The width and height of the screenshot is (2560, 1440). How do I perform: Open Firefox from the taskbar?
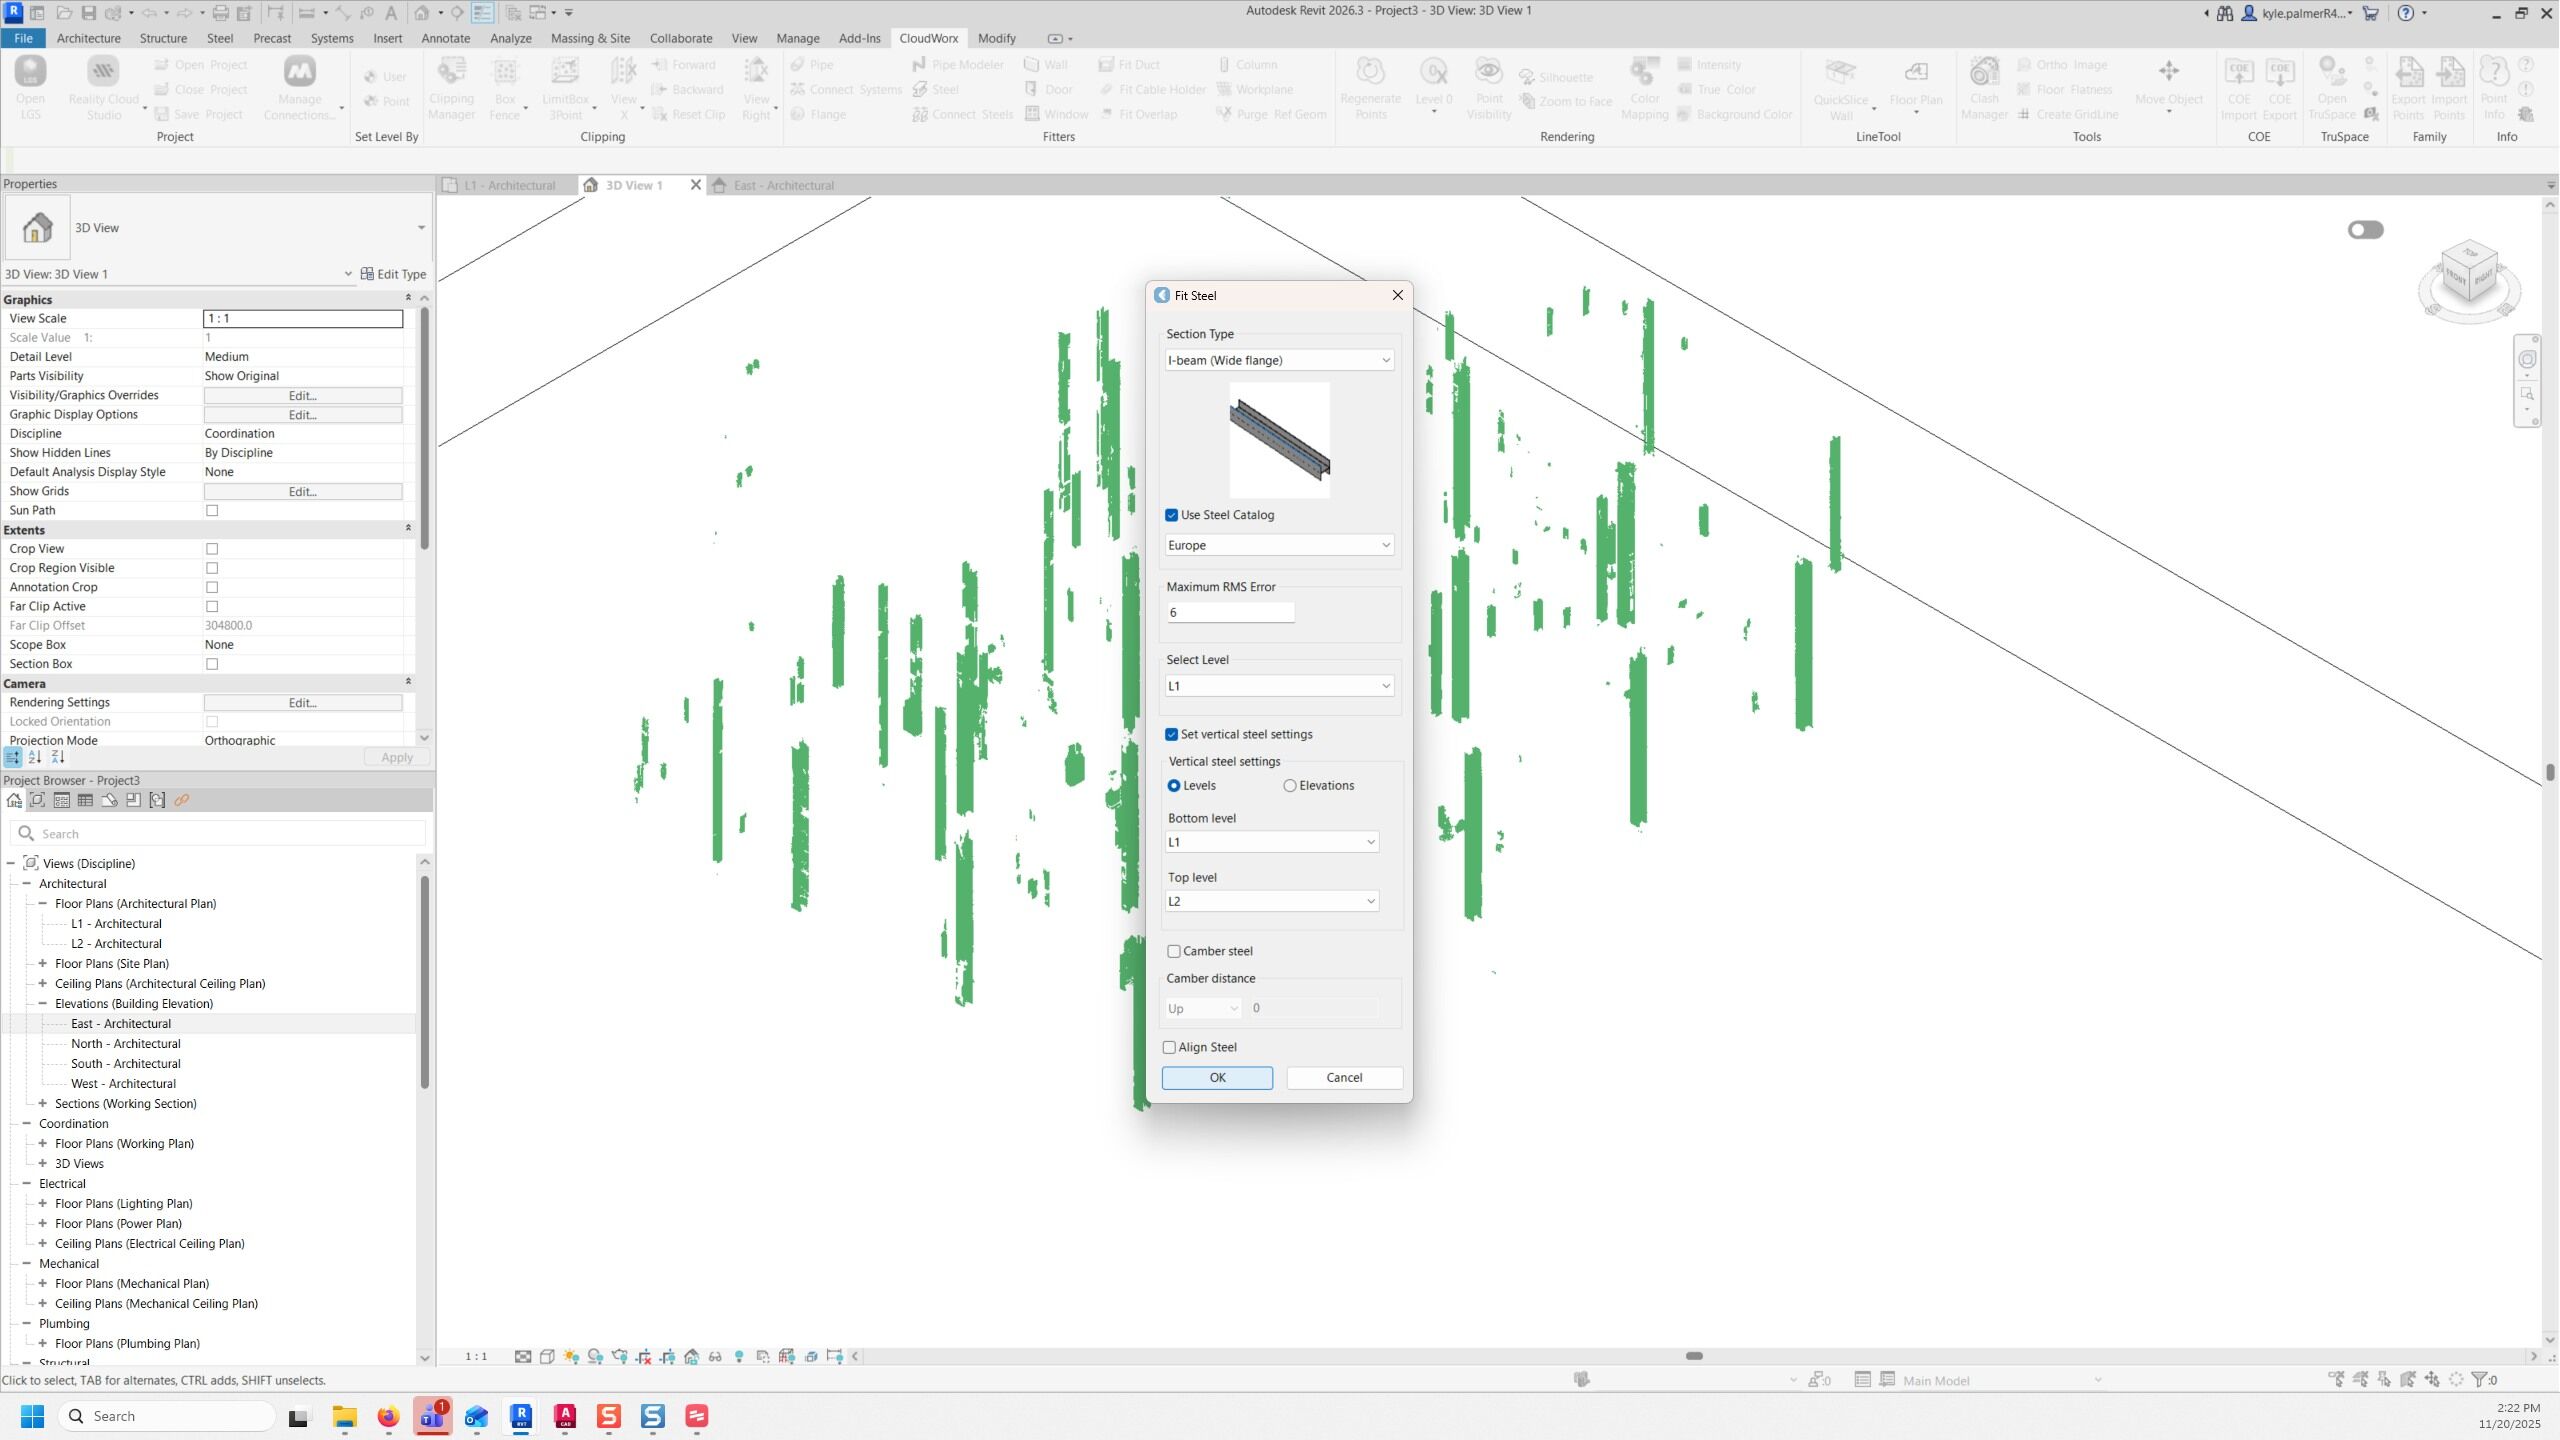[388, 1416]
